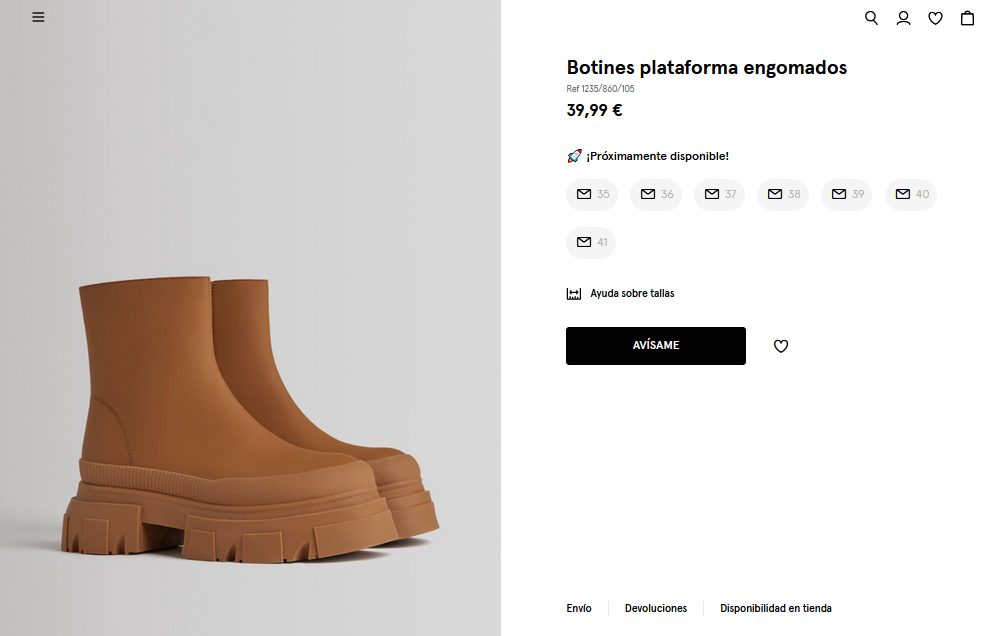Pick size 41
Viewport: 985px width, 636px height.
coord(591,242)
